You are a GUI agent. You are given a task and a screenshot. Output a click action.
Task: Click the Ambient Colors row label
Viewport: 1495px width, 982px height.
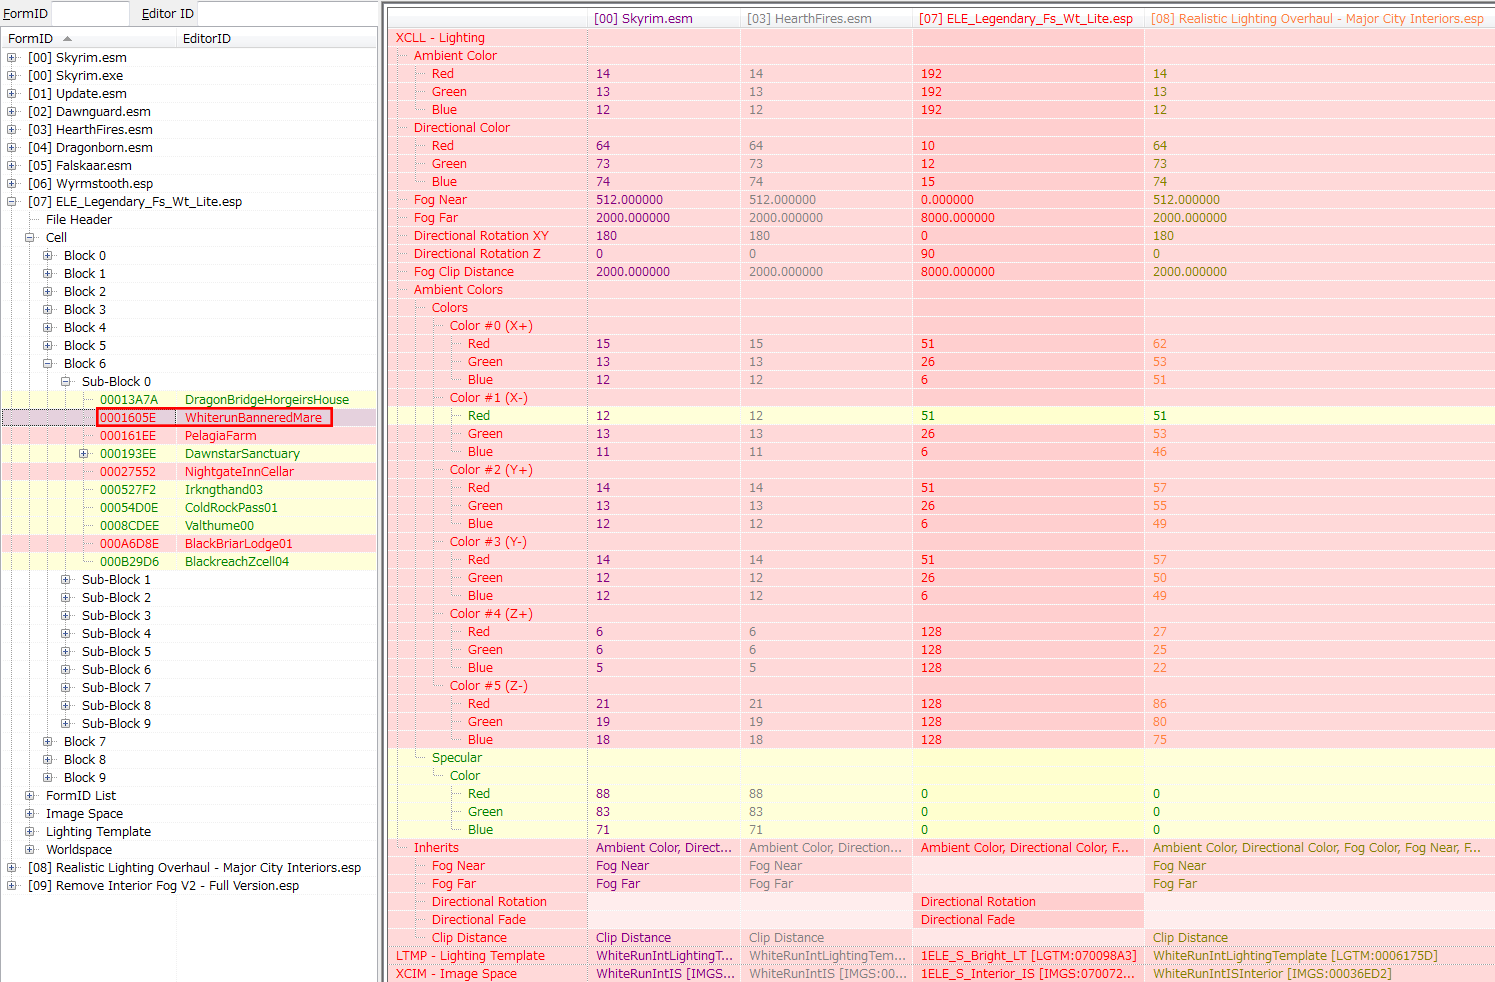[458, 290]
